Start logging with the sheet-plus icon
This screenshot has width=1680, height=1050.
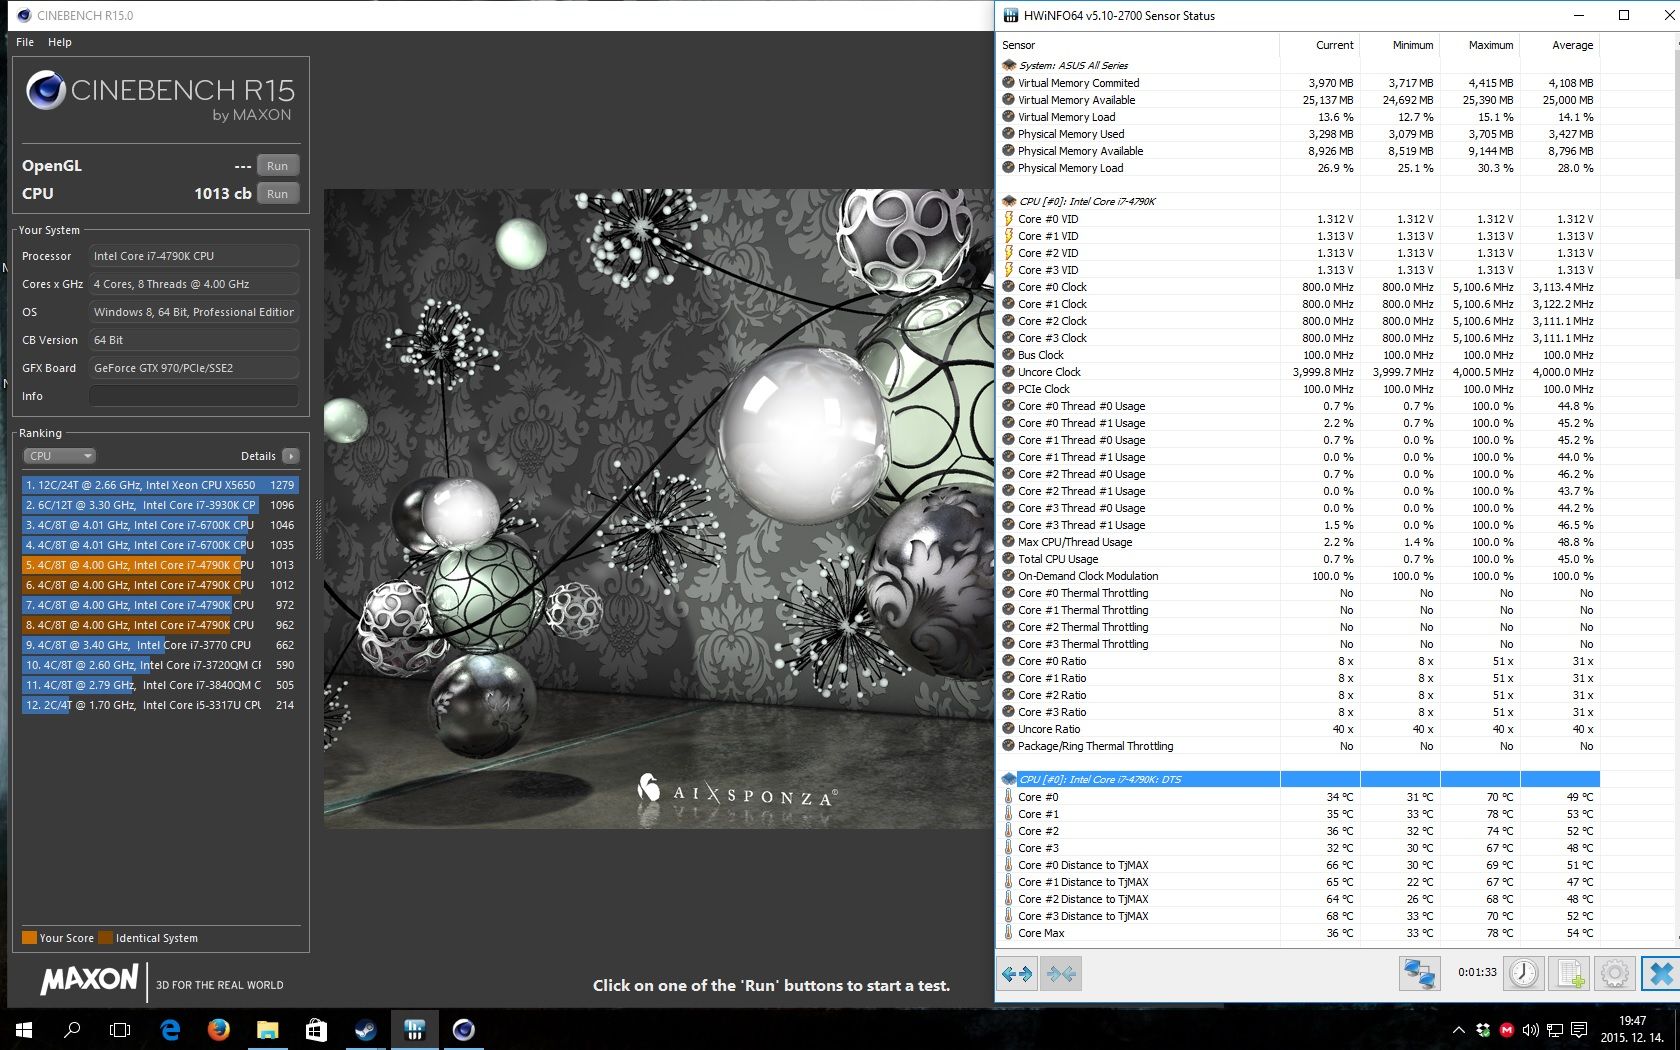click(x=1570, y=973)
